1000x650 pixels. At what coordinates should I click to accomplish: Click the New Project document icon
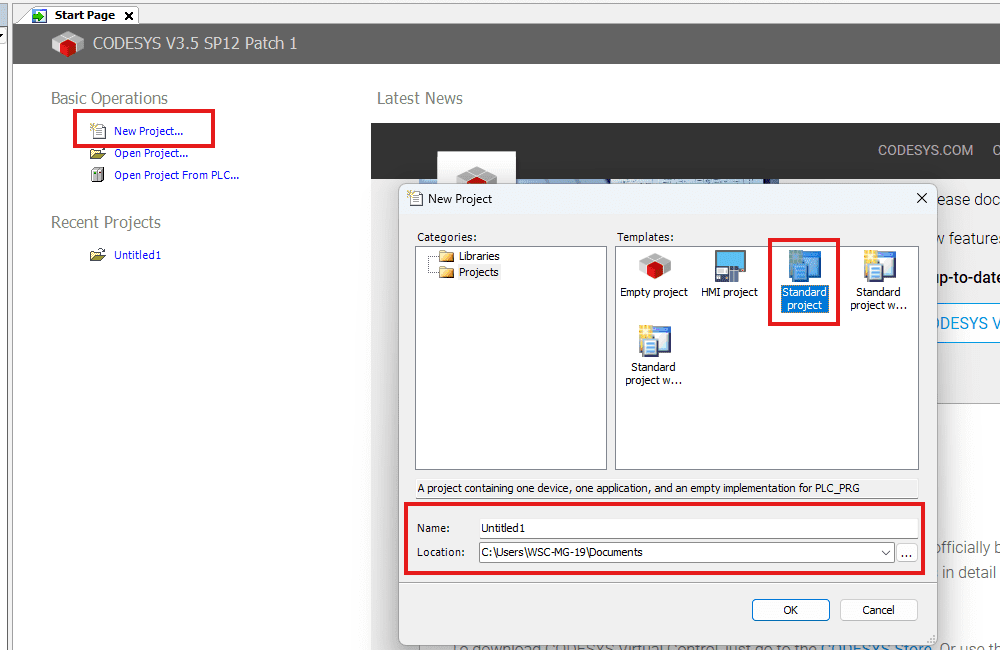98,131
